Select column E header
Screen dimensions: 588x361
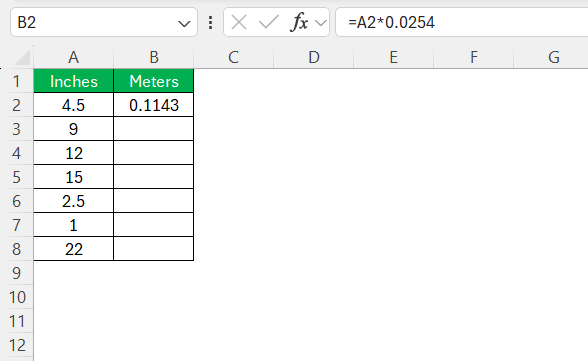[x=393, y=57]
